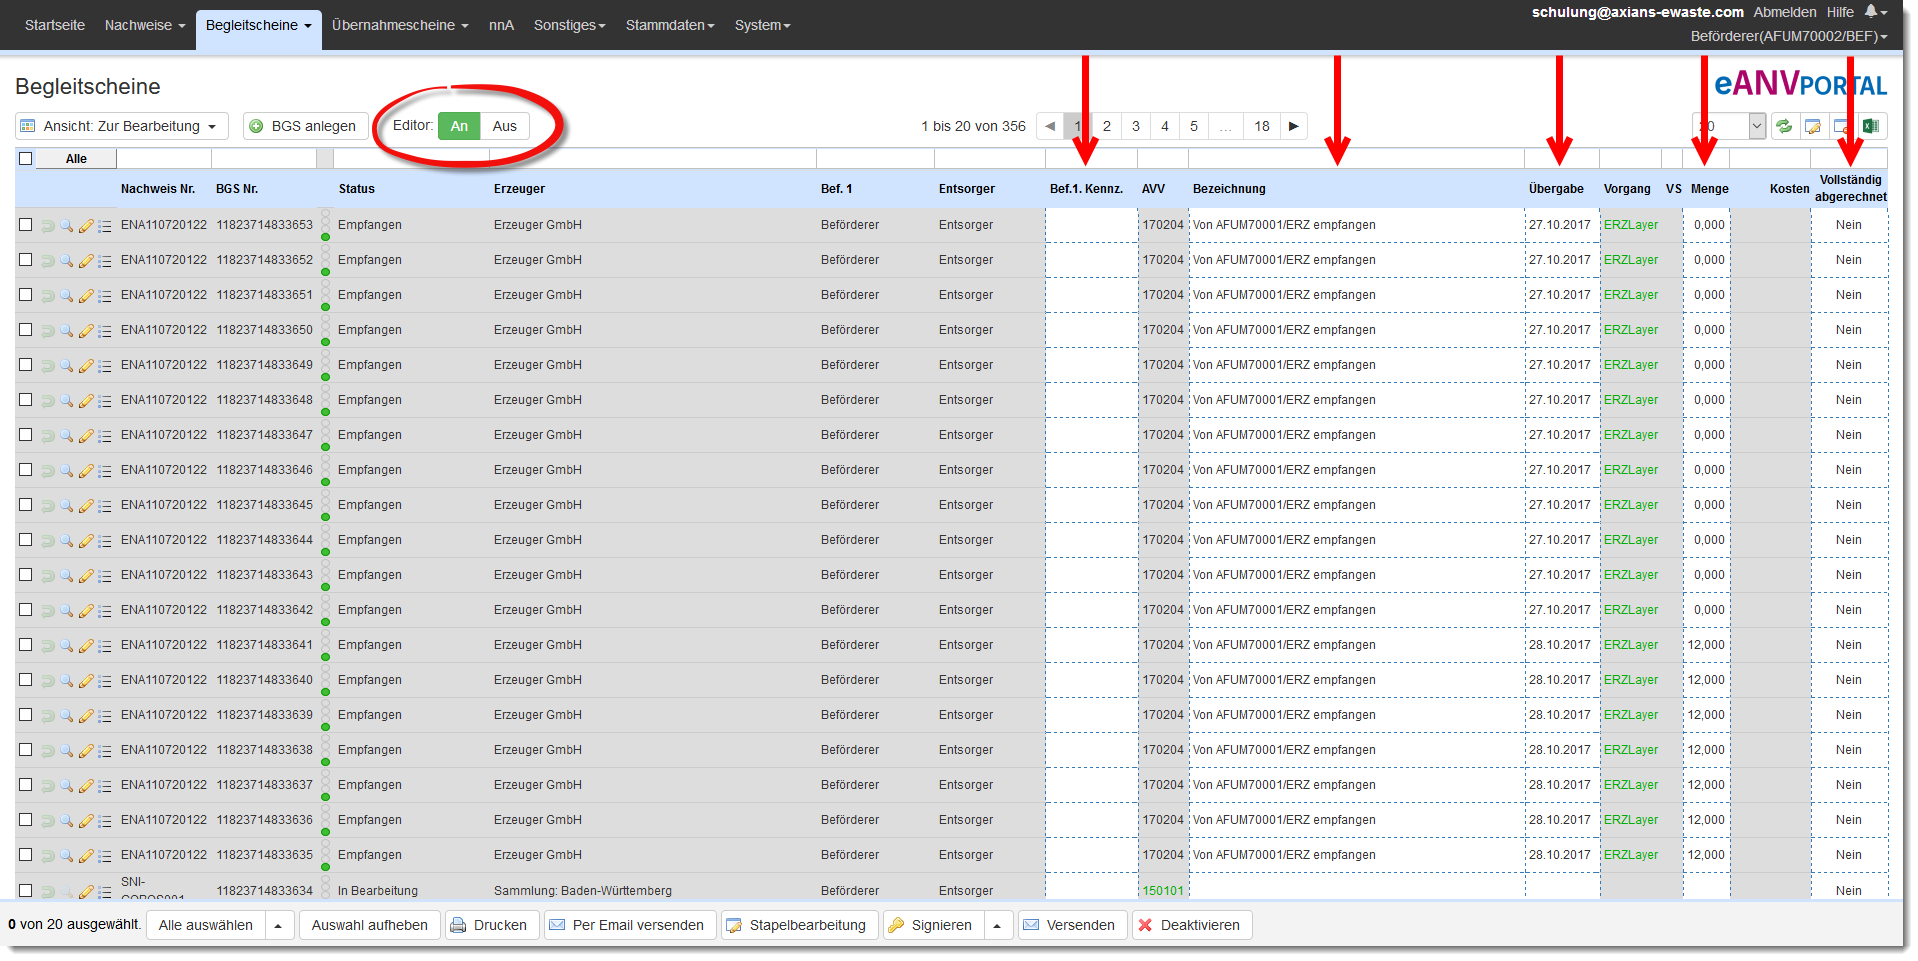List details icon on row 11823714833638
Image resolution: width=1918 pixels, height=961 pixels.
tap(105, 751)
